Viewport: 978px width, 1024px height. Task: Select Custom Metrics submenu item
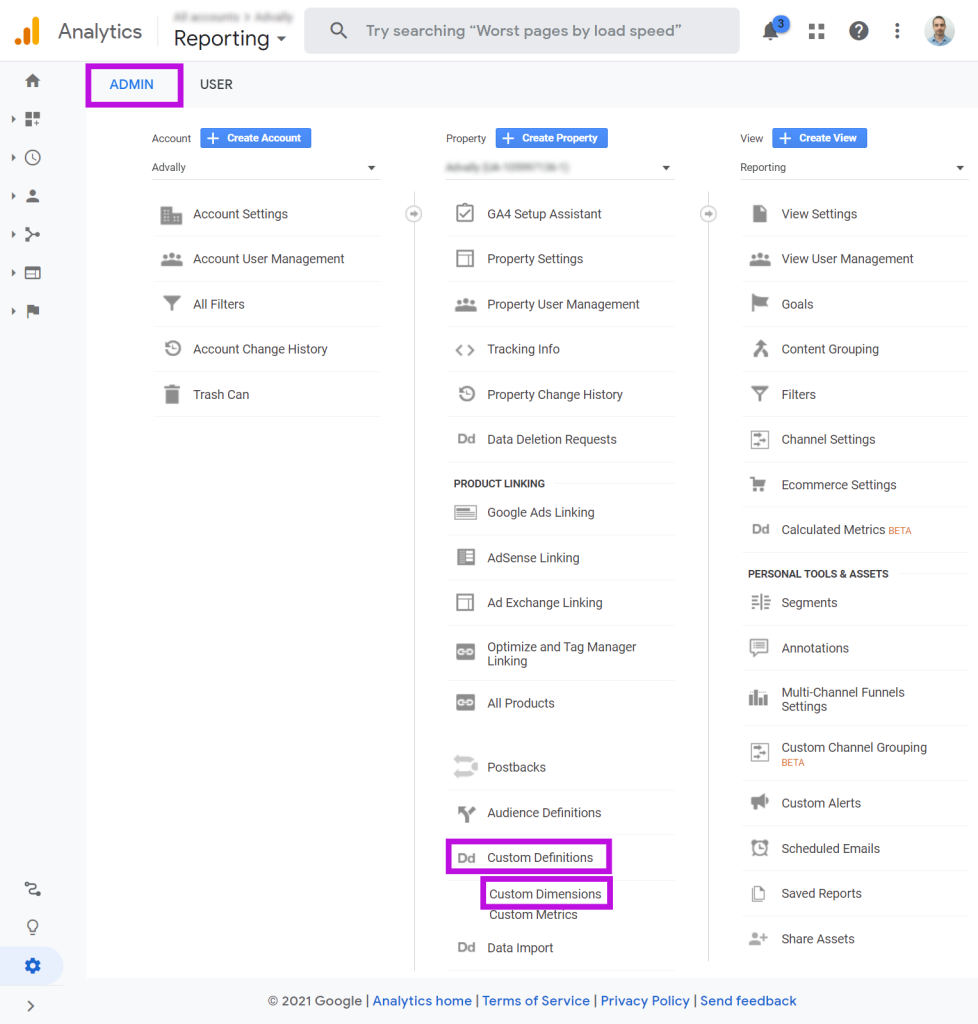[533, 915]
